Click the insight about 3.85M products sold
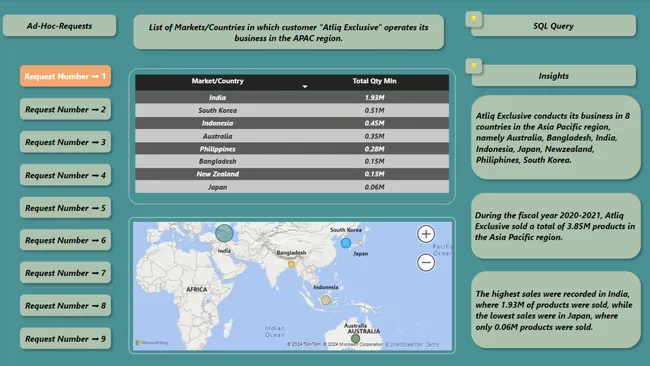 point(555,226)
